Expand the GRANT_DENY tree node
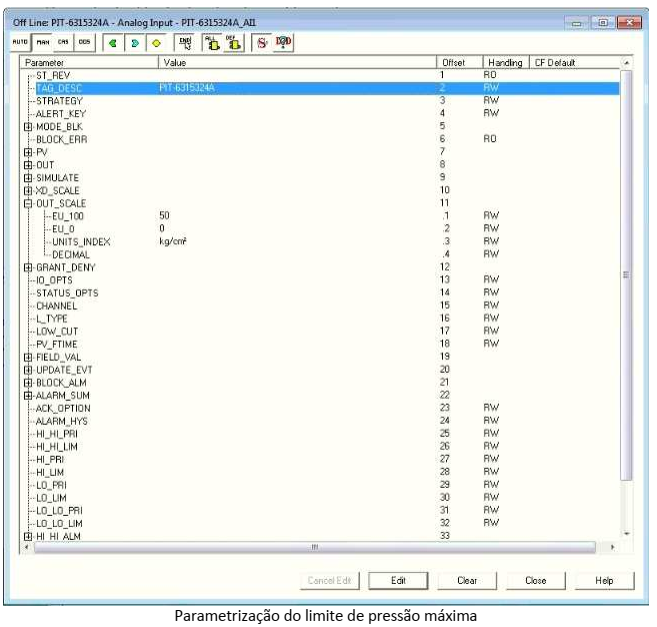The image size is (657, 627). point(28,267)
